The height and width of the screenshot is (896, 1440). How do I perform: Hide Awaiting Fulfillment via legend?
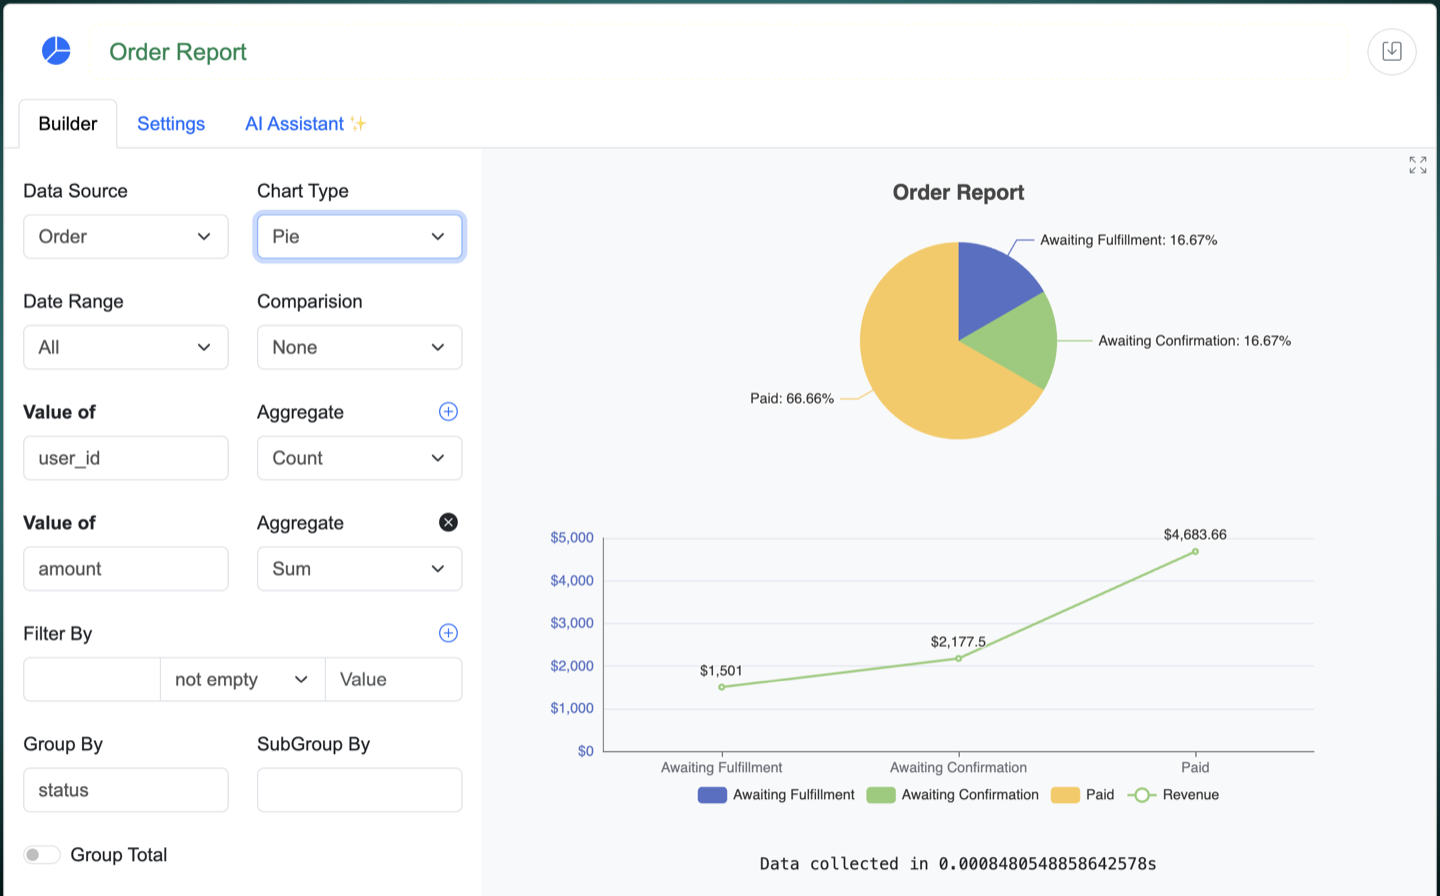pos(776,795)
